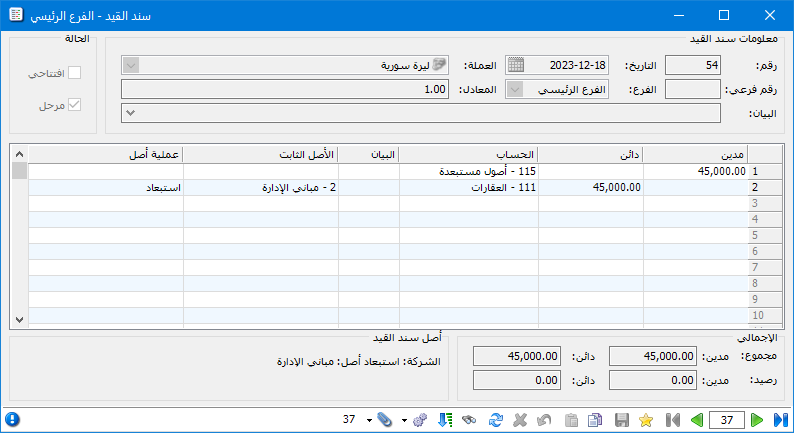Image resolution: width=794 pixels, height=433 pixels.
Task: Select account cell 111 - العقارات
Action: click(x=468, y=187)
